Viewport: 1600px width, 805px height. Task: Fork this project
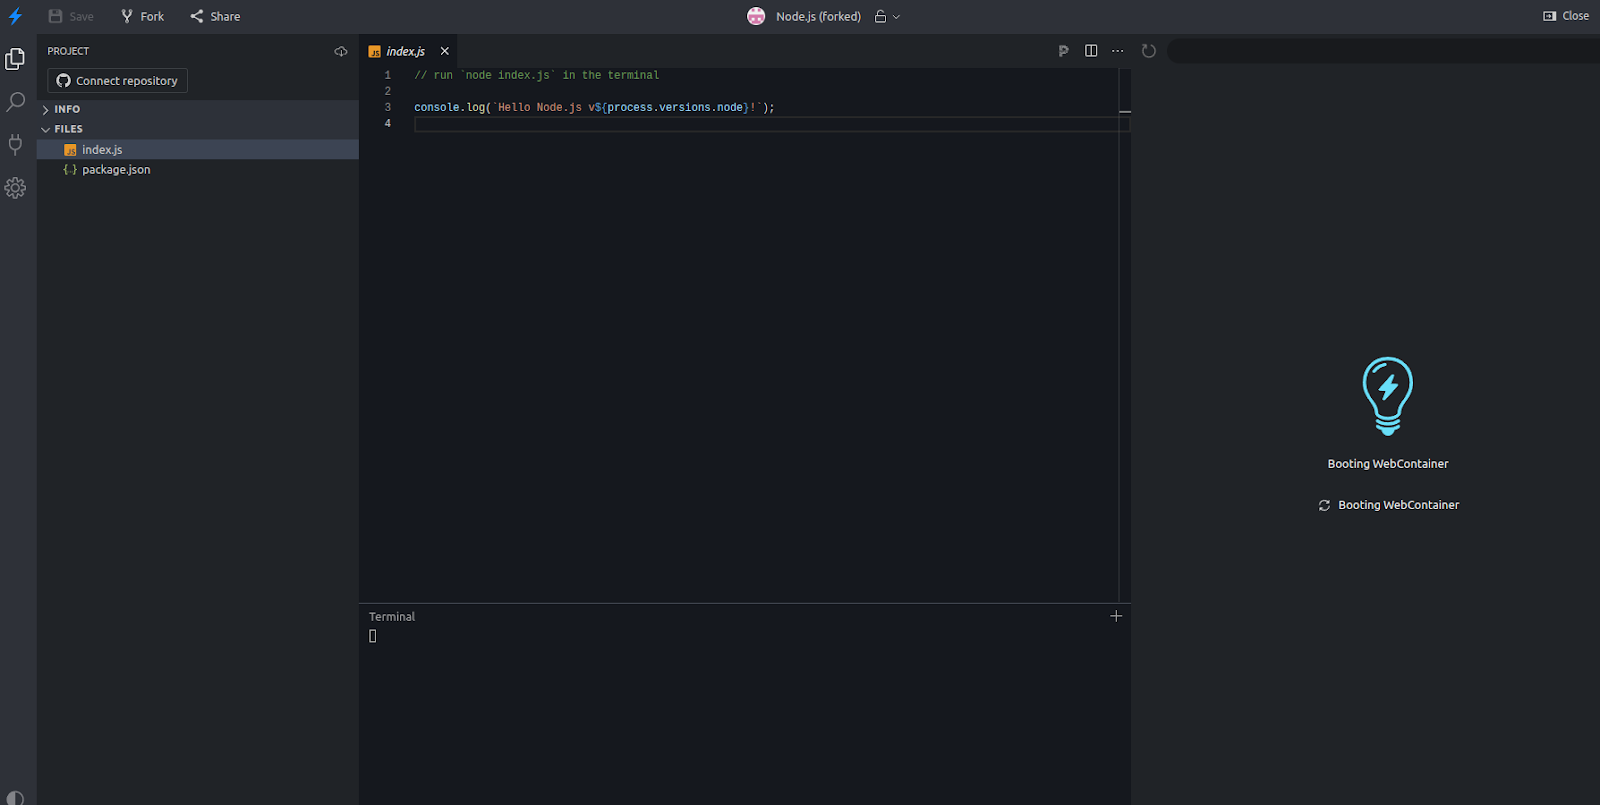click(142, 16)
